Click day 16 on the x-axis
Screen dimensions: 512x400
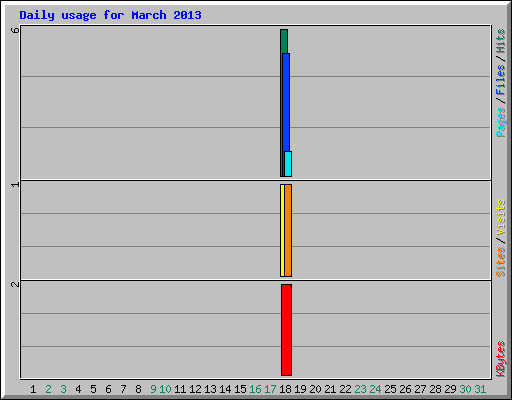[255, 389]
